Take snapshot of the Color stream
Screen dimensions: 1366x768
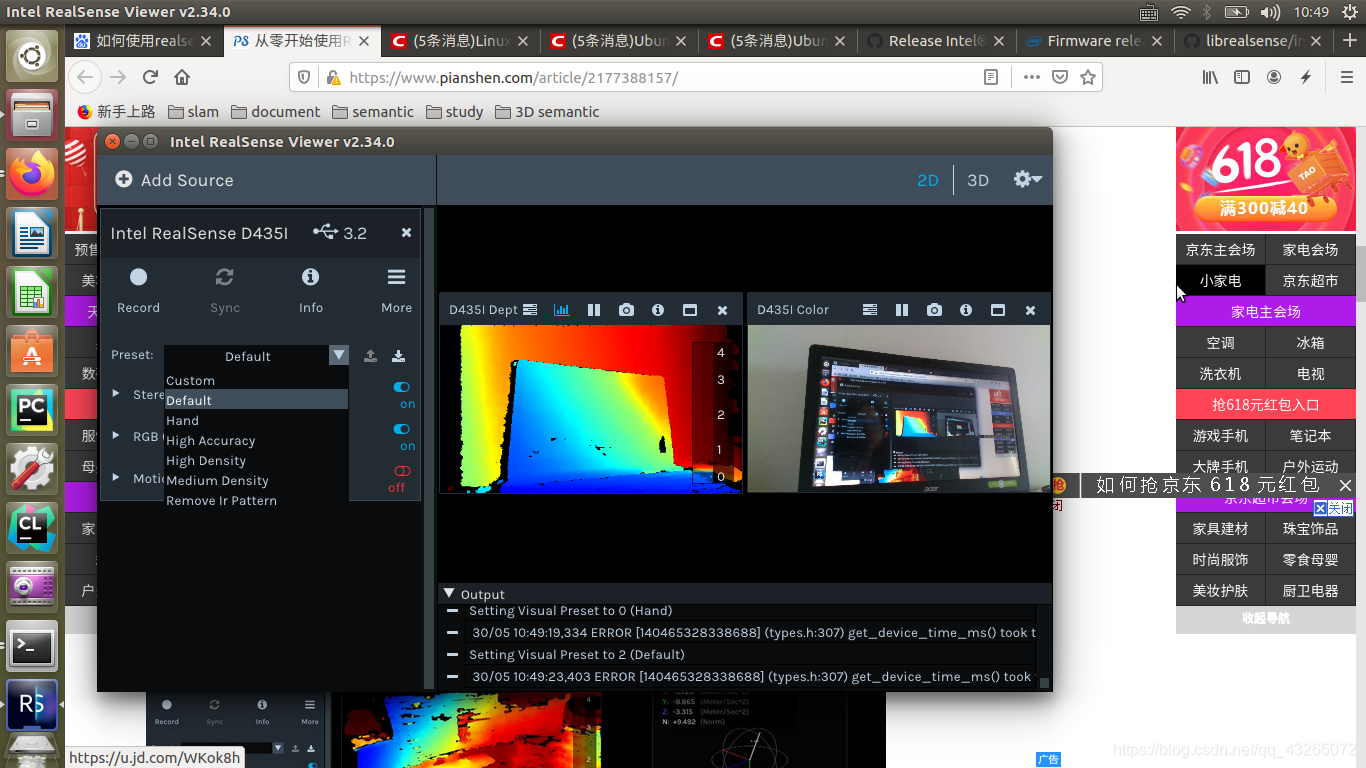tap(934, 310)
